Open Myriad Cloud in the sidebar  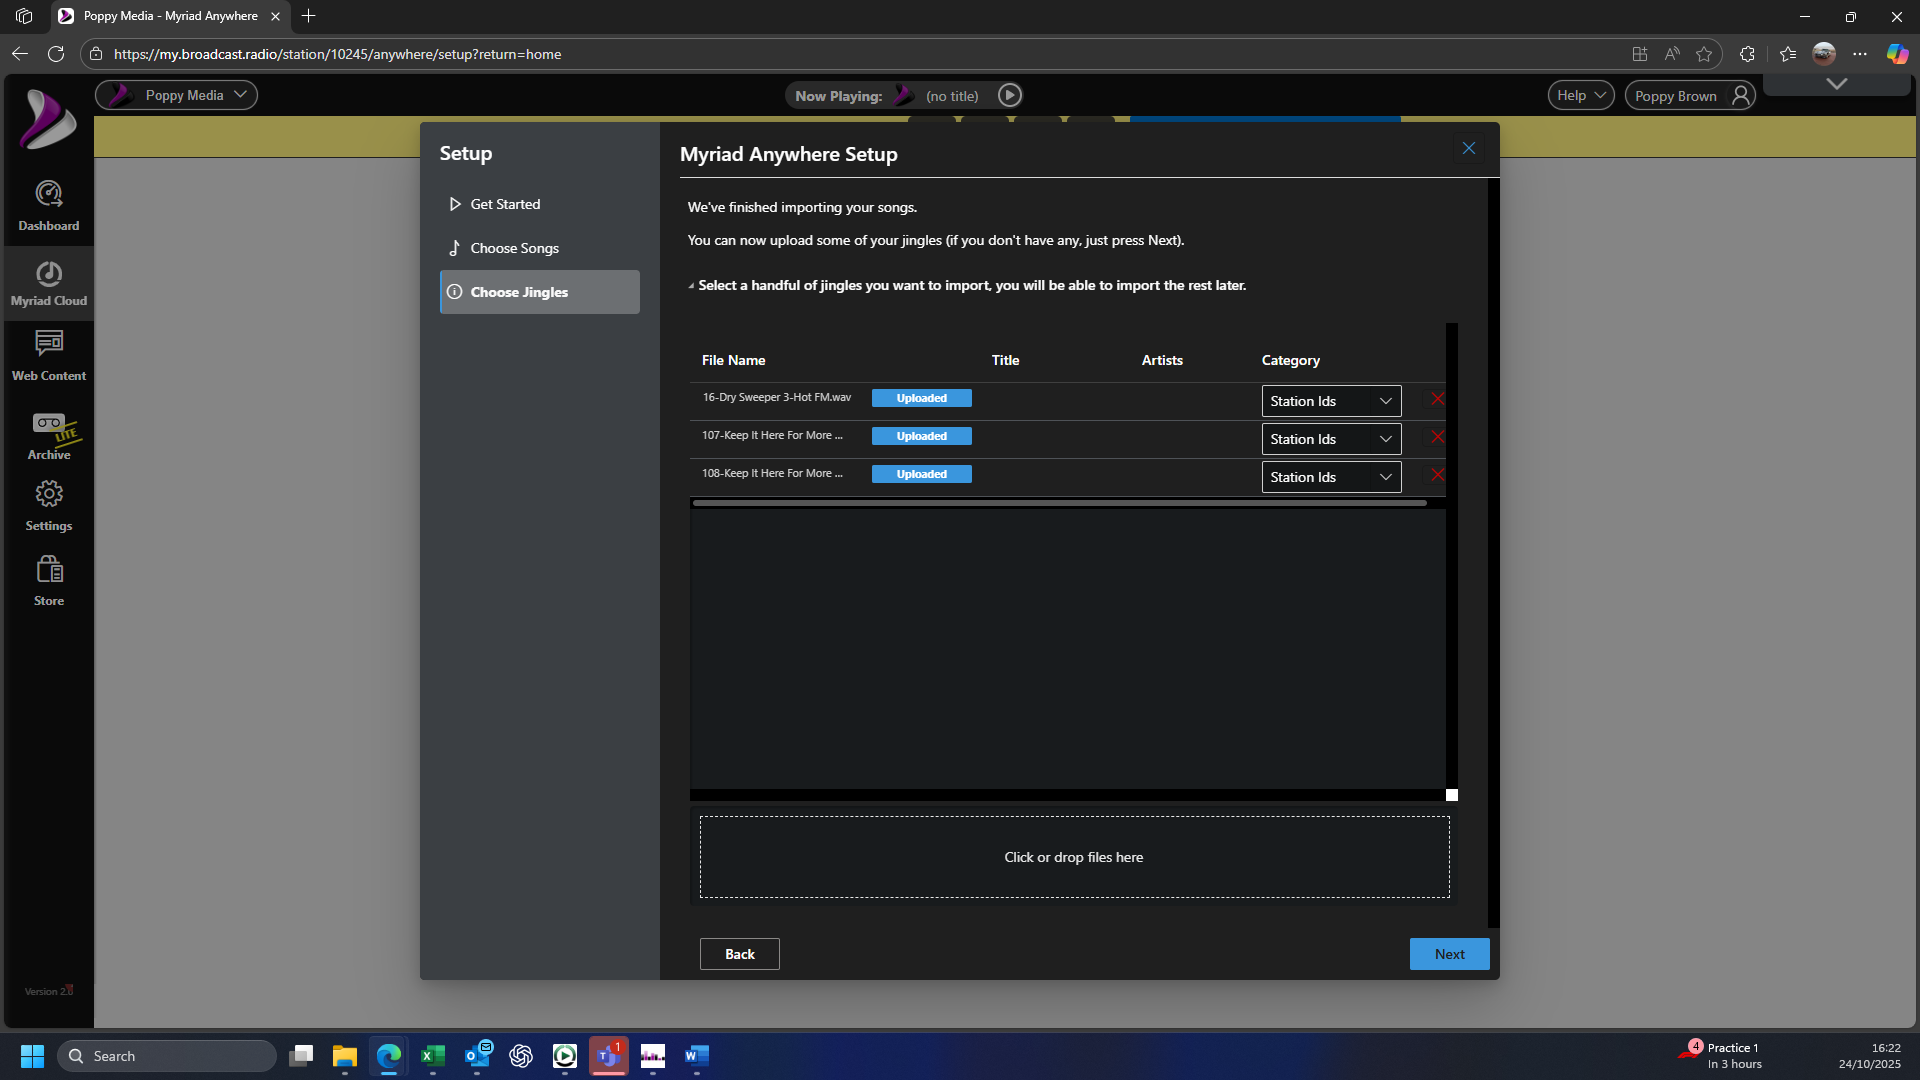48,283
